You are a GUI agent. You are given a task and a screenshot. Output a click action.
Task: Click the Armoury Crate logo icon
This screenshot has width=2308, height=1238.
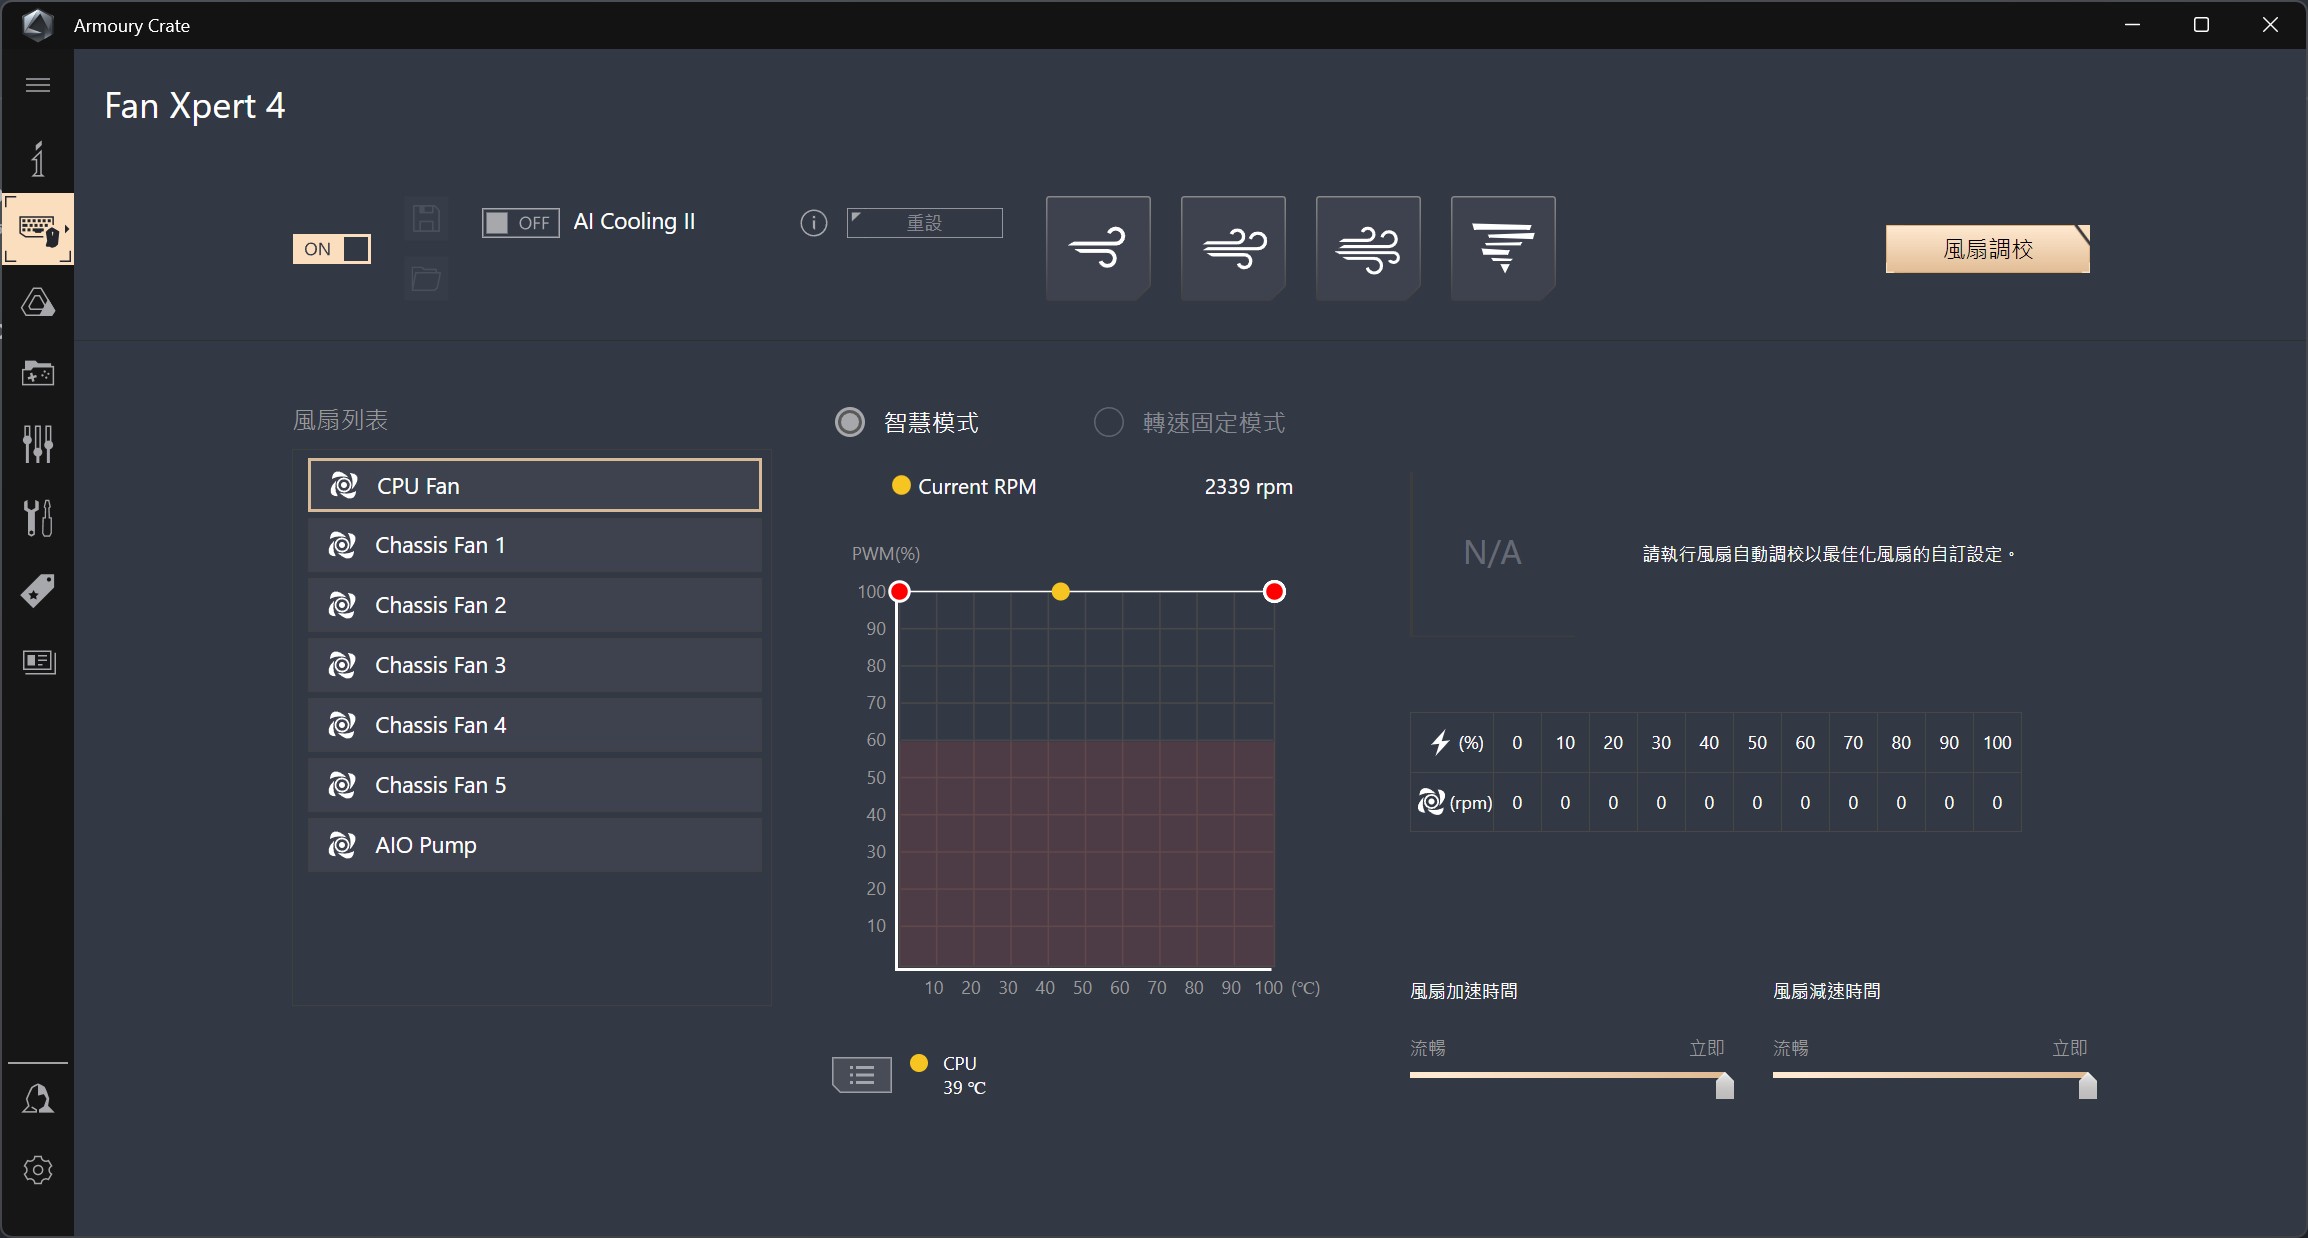pos(37,25)
